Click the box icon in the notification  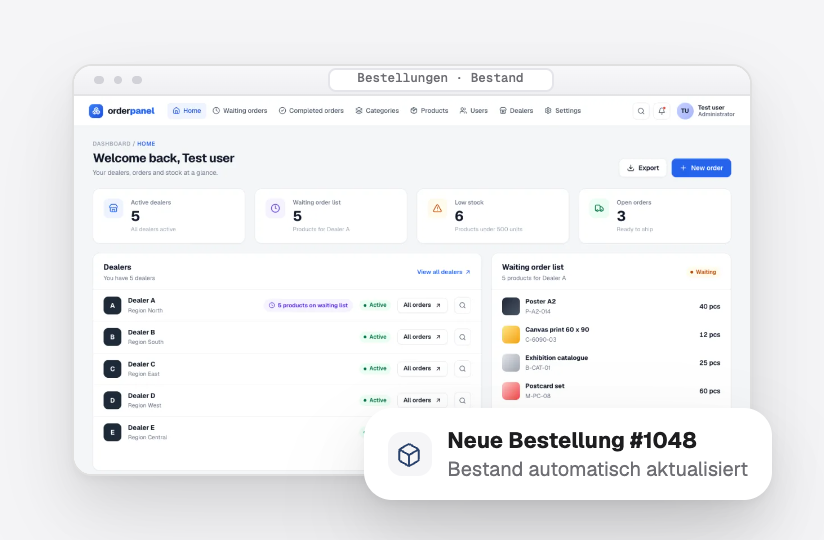(409, 455)
